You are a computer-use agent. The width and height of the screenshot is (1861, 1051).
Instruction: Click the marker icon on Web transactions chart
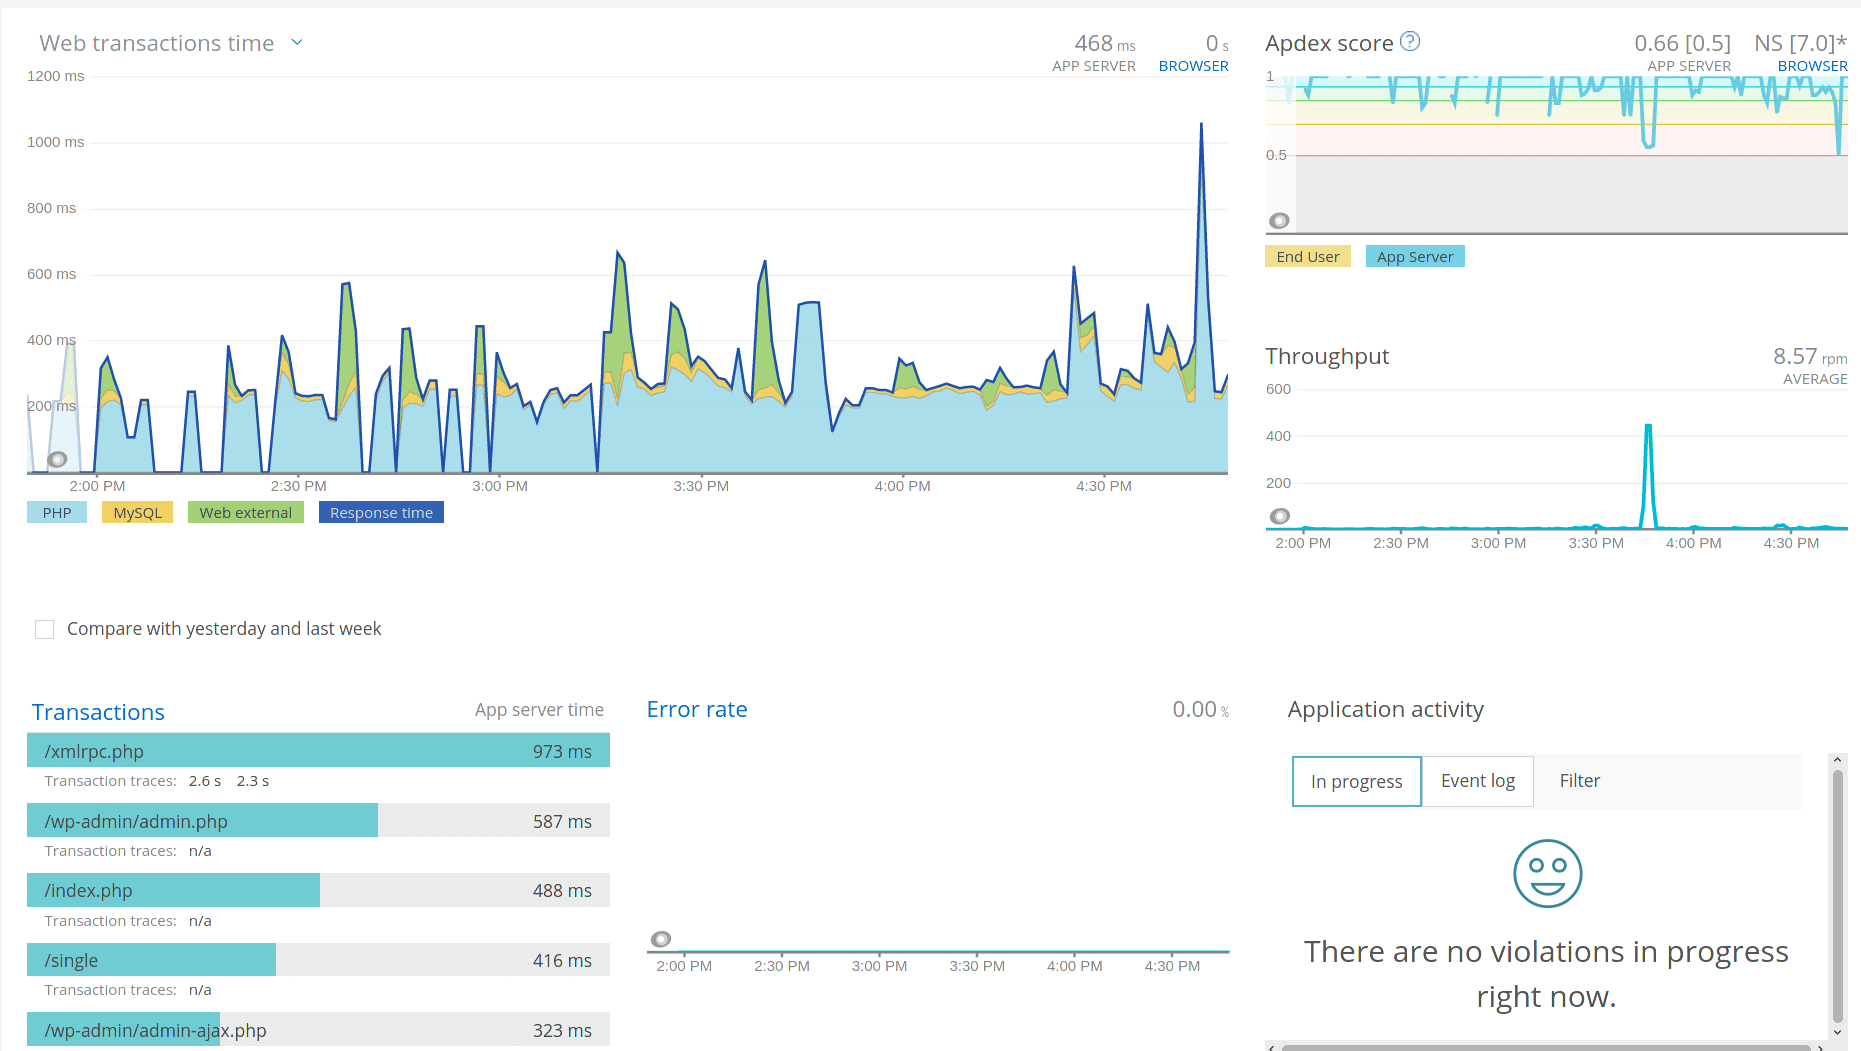pos(58,459)
